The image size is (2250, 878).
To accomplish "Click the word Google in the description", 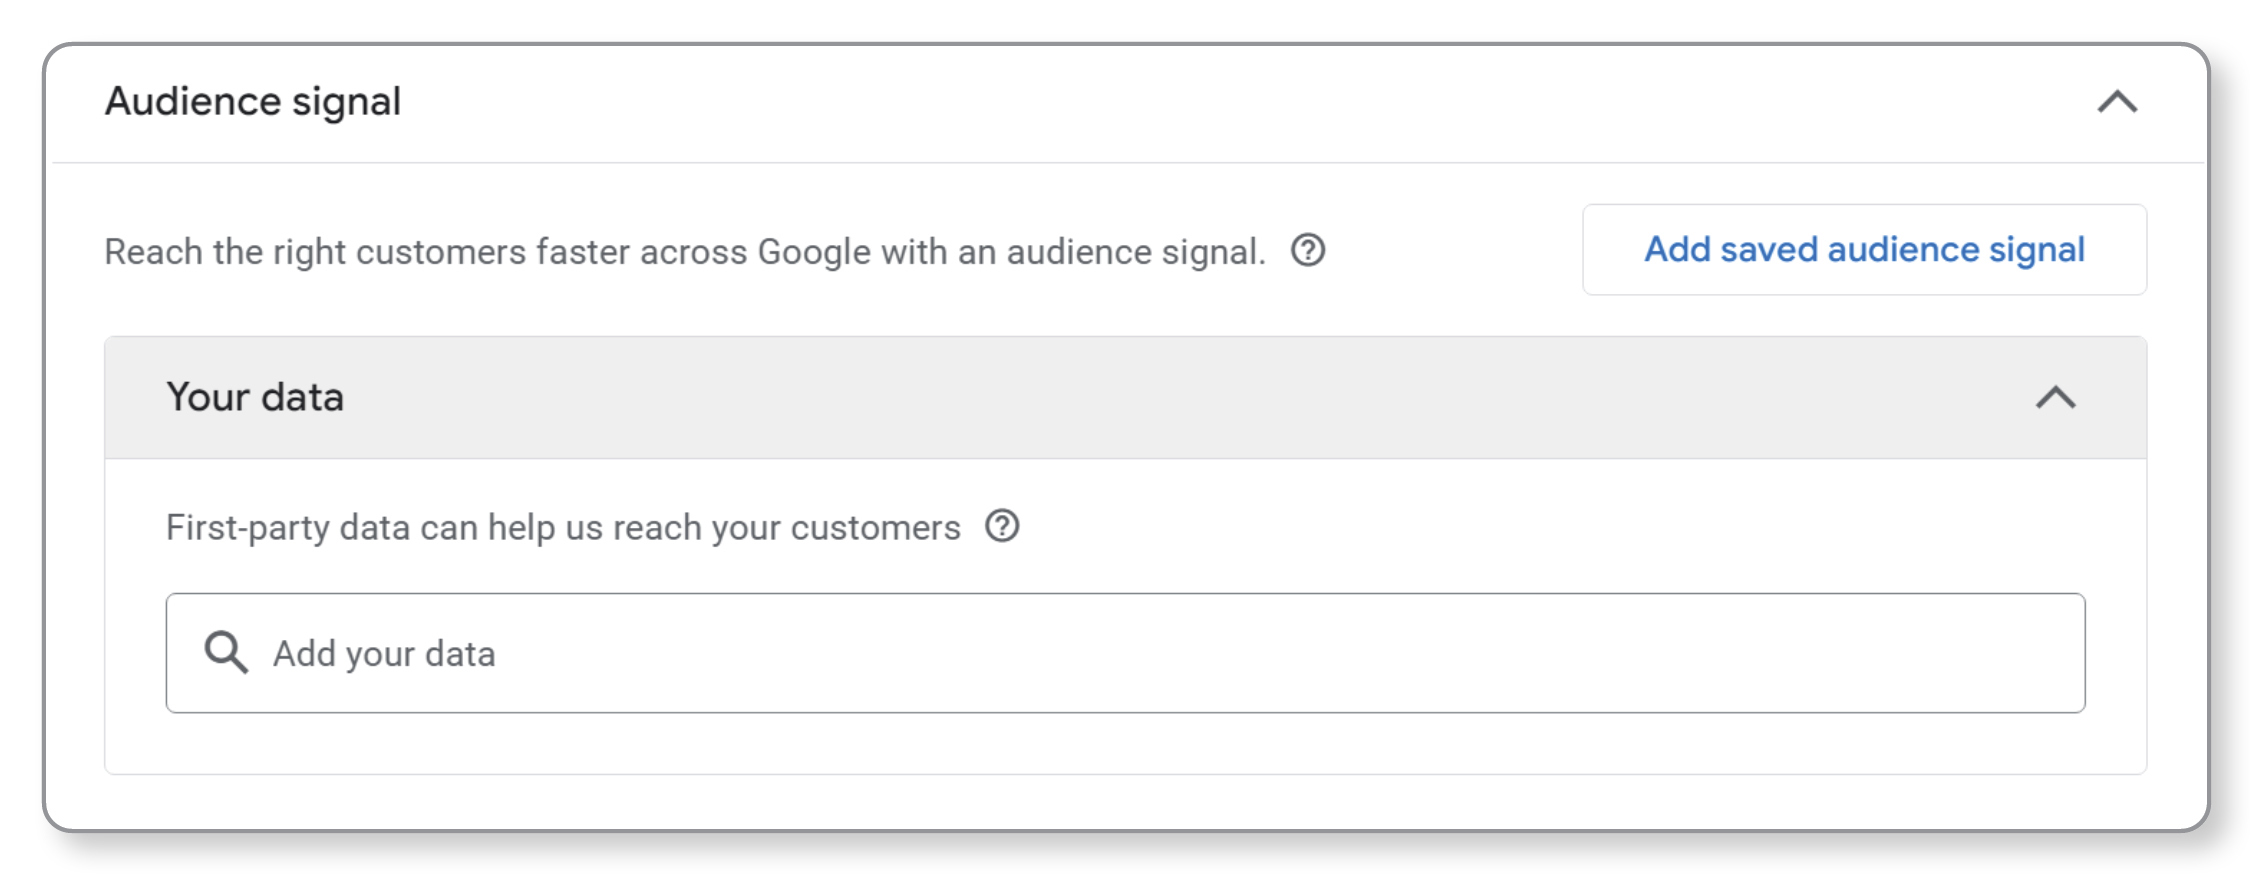I will pos(814,252).
